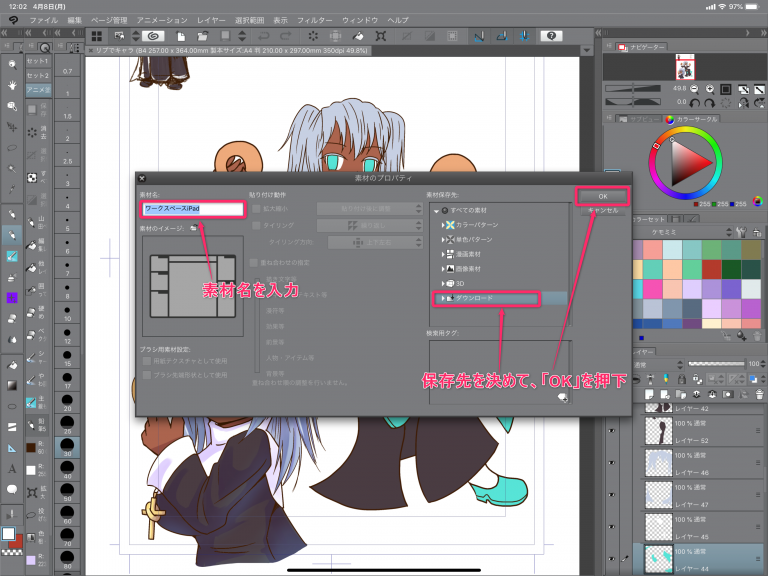The width and height of the screenshot is (768, 576).
Task: Expand the 漫画素材 folder
Action: 443,254
